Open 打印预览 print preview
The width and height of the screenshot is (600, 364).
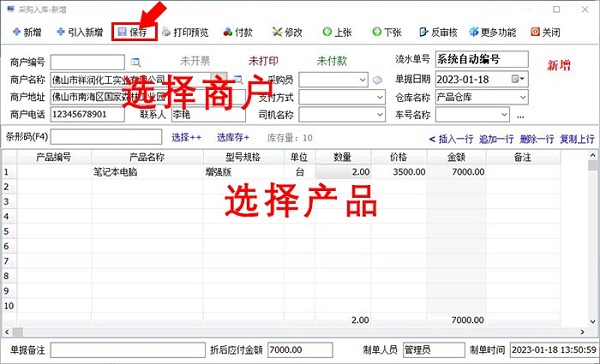pos(185,32)
